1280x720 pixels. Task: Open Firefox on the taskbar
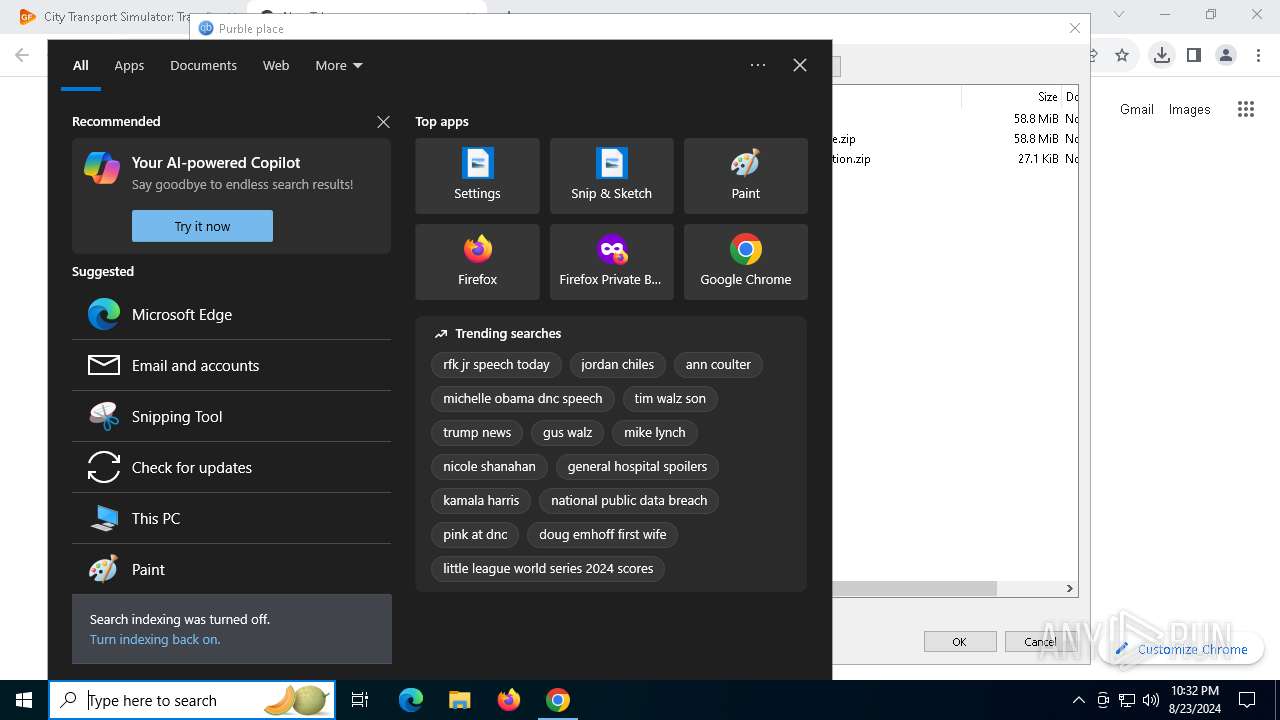click(509, 700)
